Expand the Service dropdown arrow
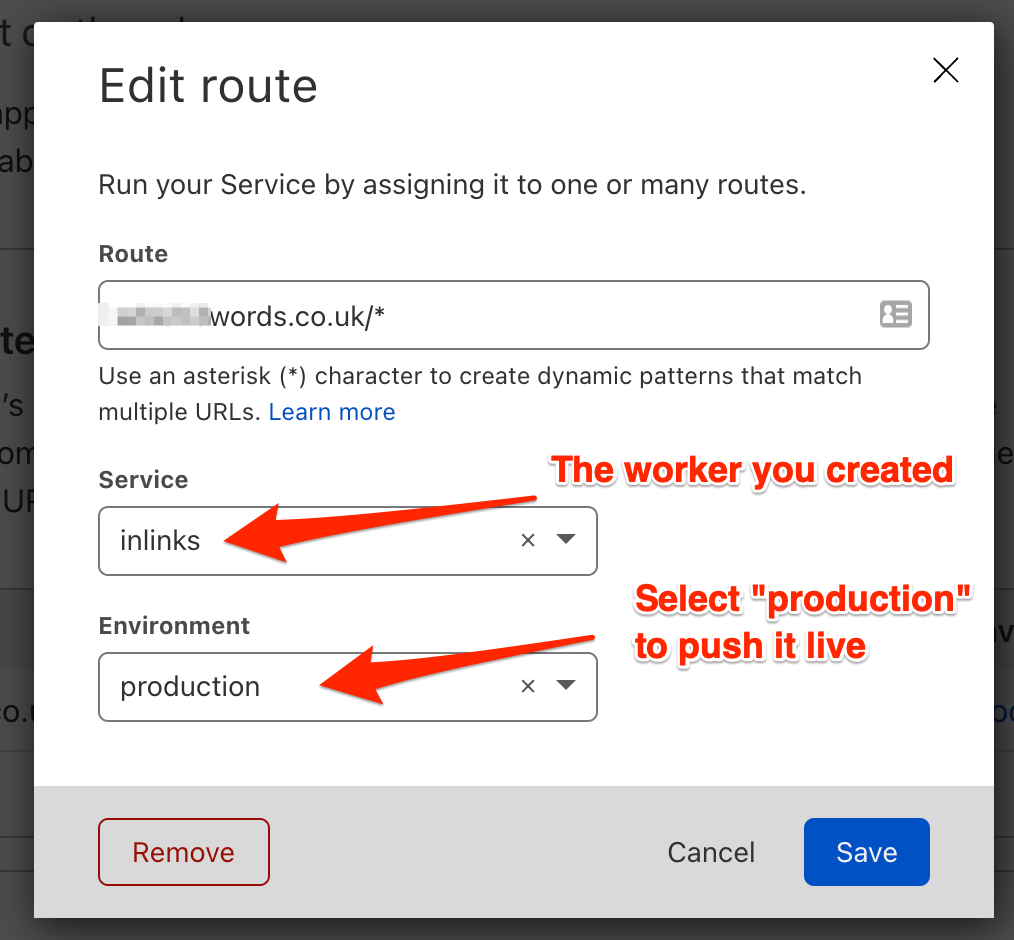Image resolution: width=1014 pixels, height=940 pixels. [x=566, y=539]
